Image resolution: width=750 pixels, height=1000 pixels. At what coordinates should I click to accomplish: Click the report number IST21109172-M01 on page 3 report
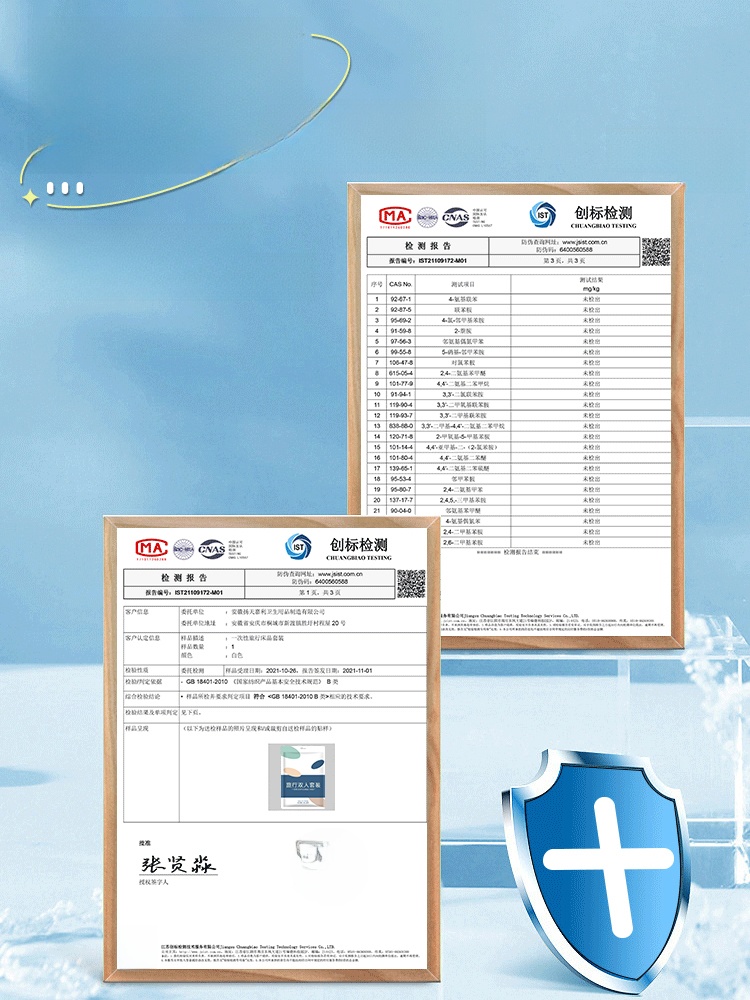[x=443, y=261]
